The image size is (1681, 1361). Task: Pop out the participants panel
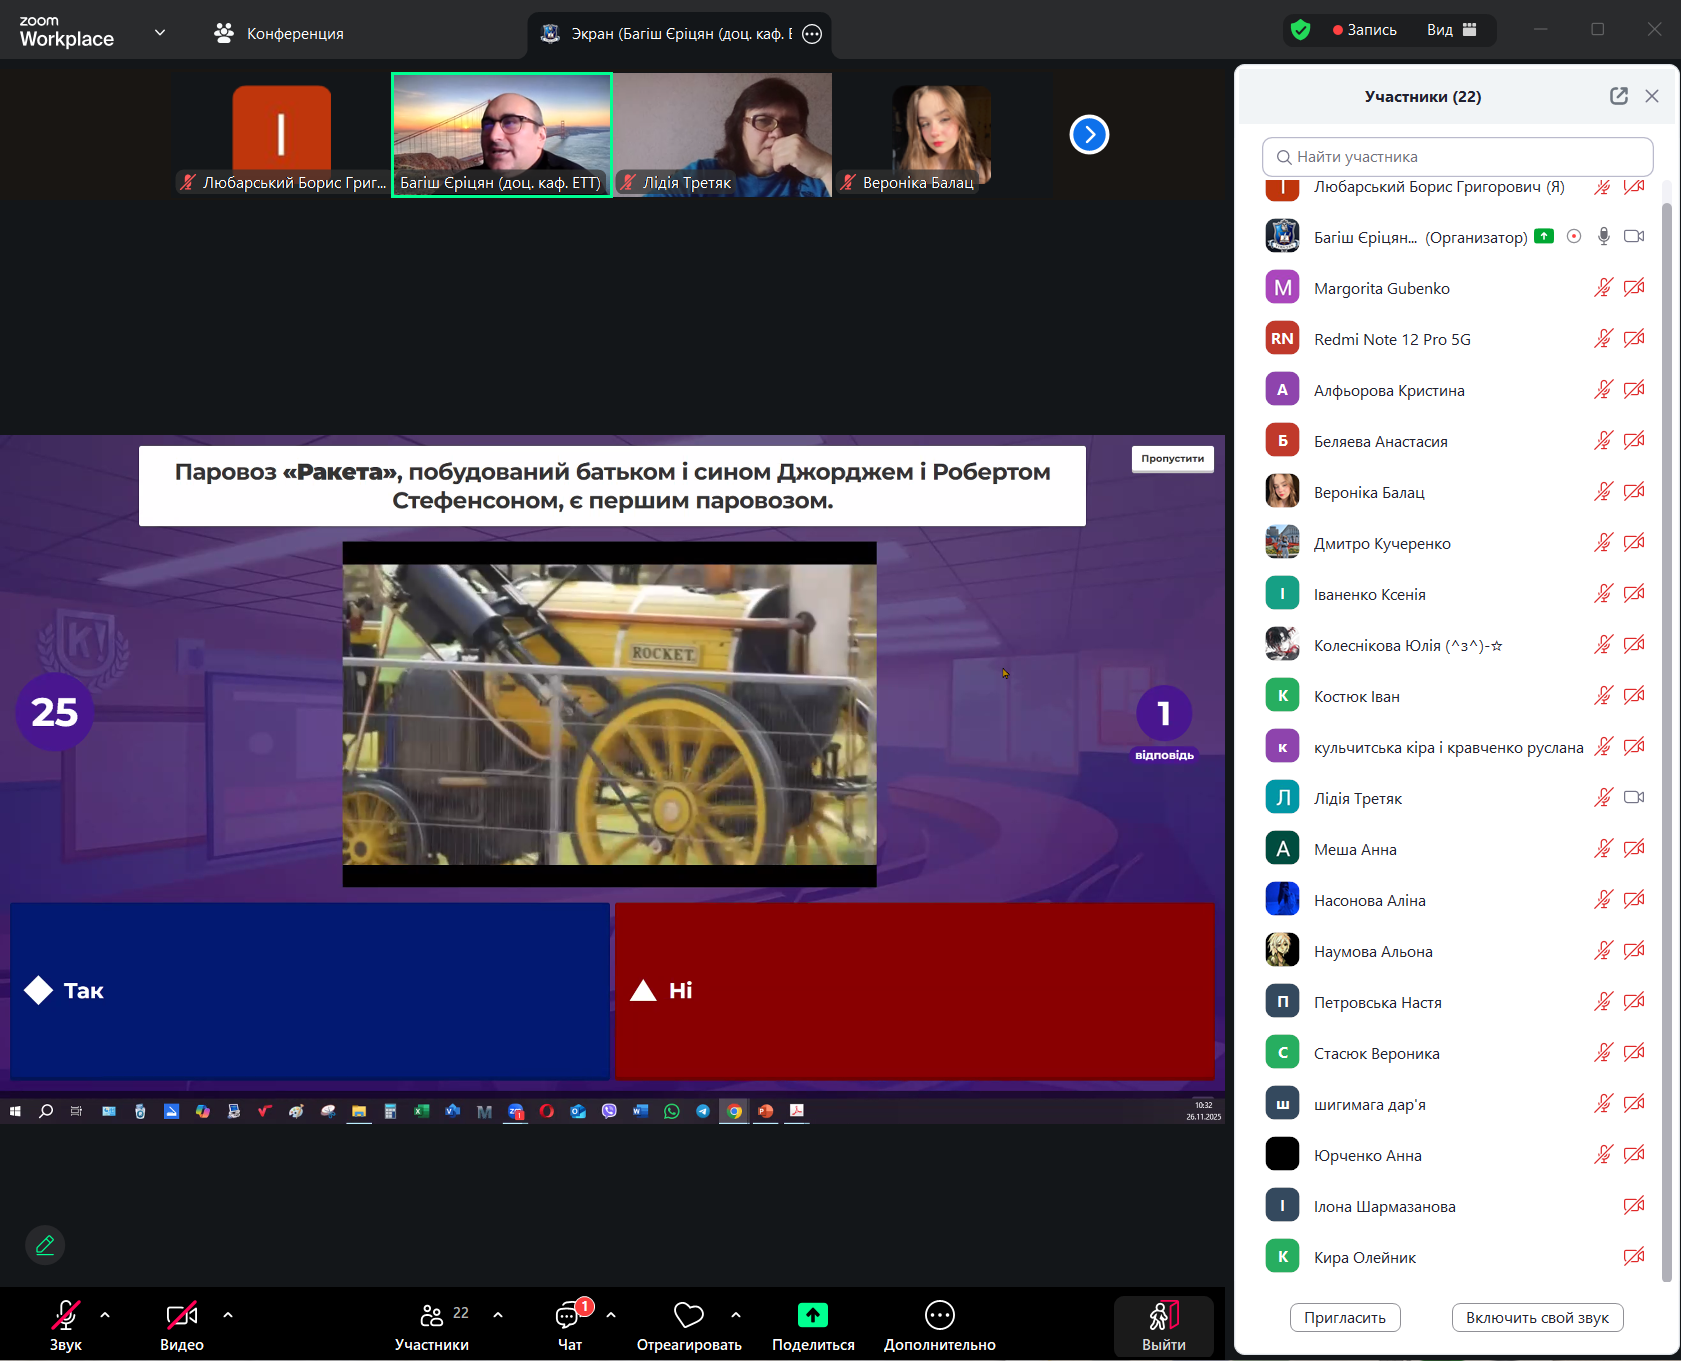pyautogui.click(x=1619, y=96)
